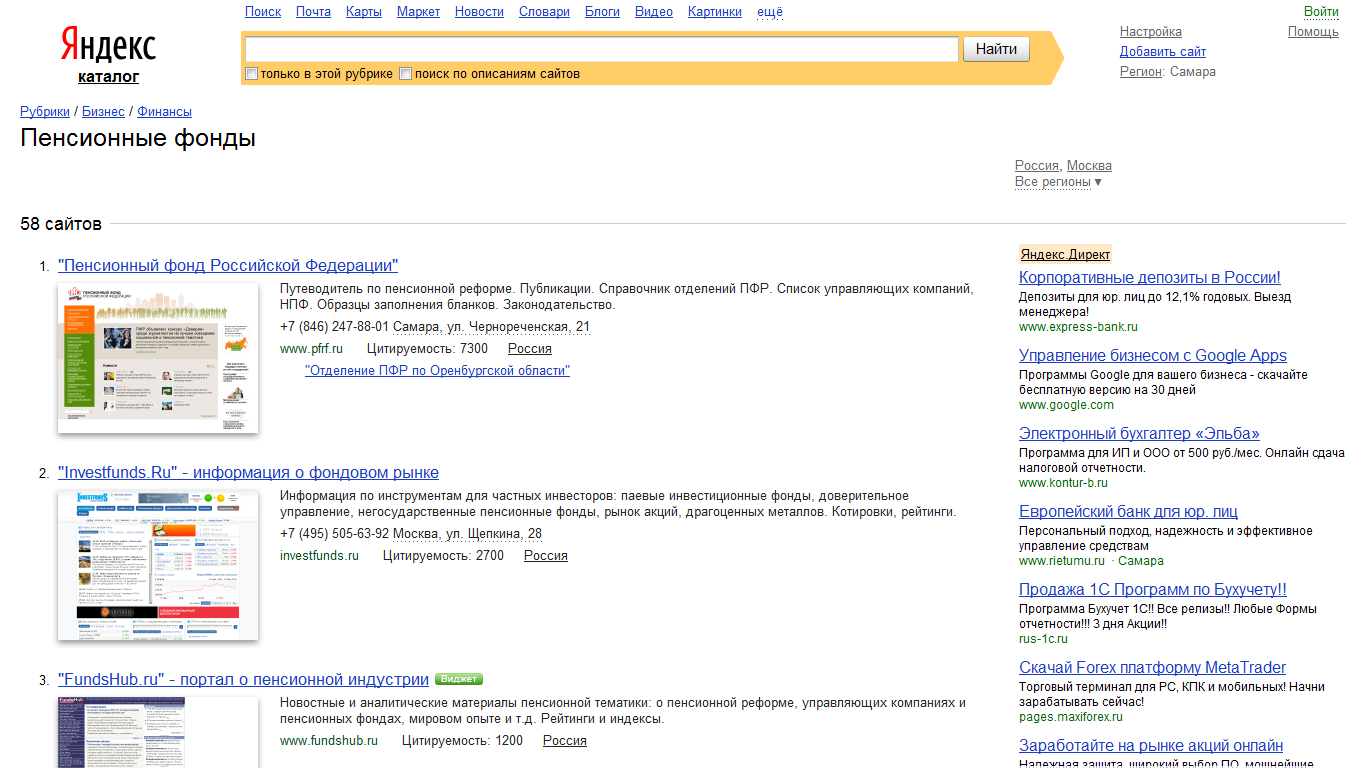The height and width of the screenshot is (768, 1366).
Task: Open the 'ещё' services menu
Action: [x=770, y=12]
